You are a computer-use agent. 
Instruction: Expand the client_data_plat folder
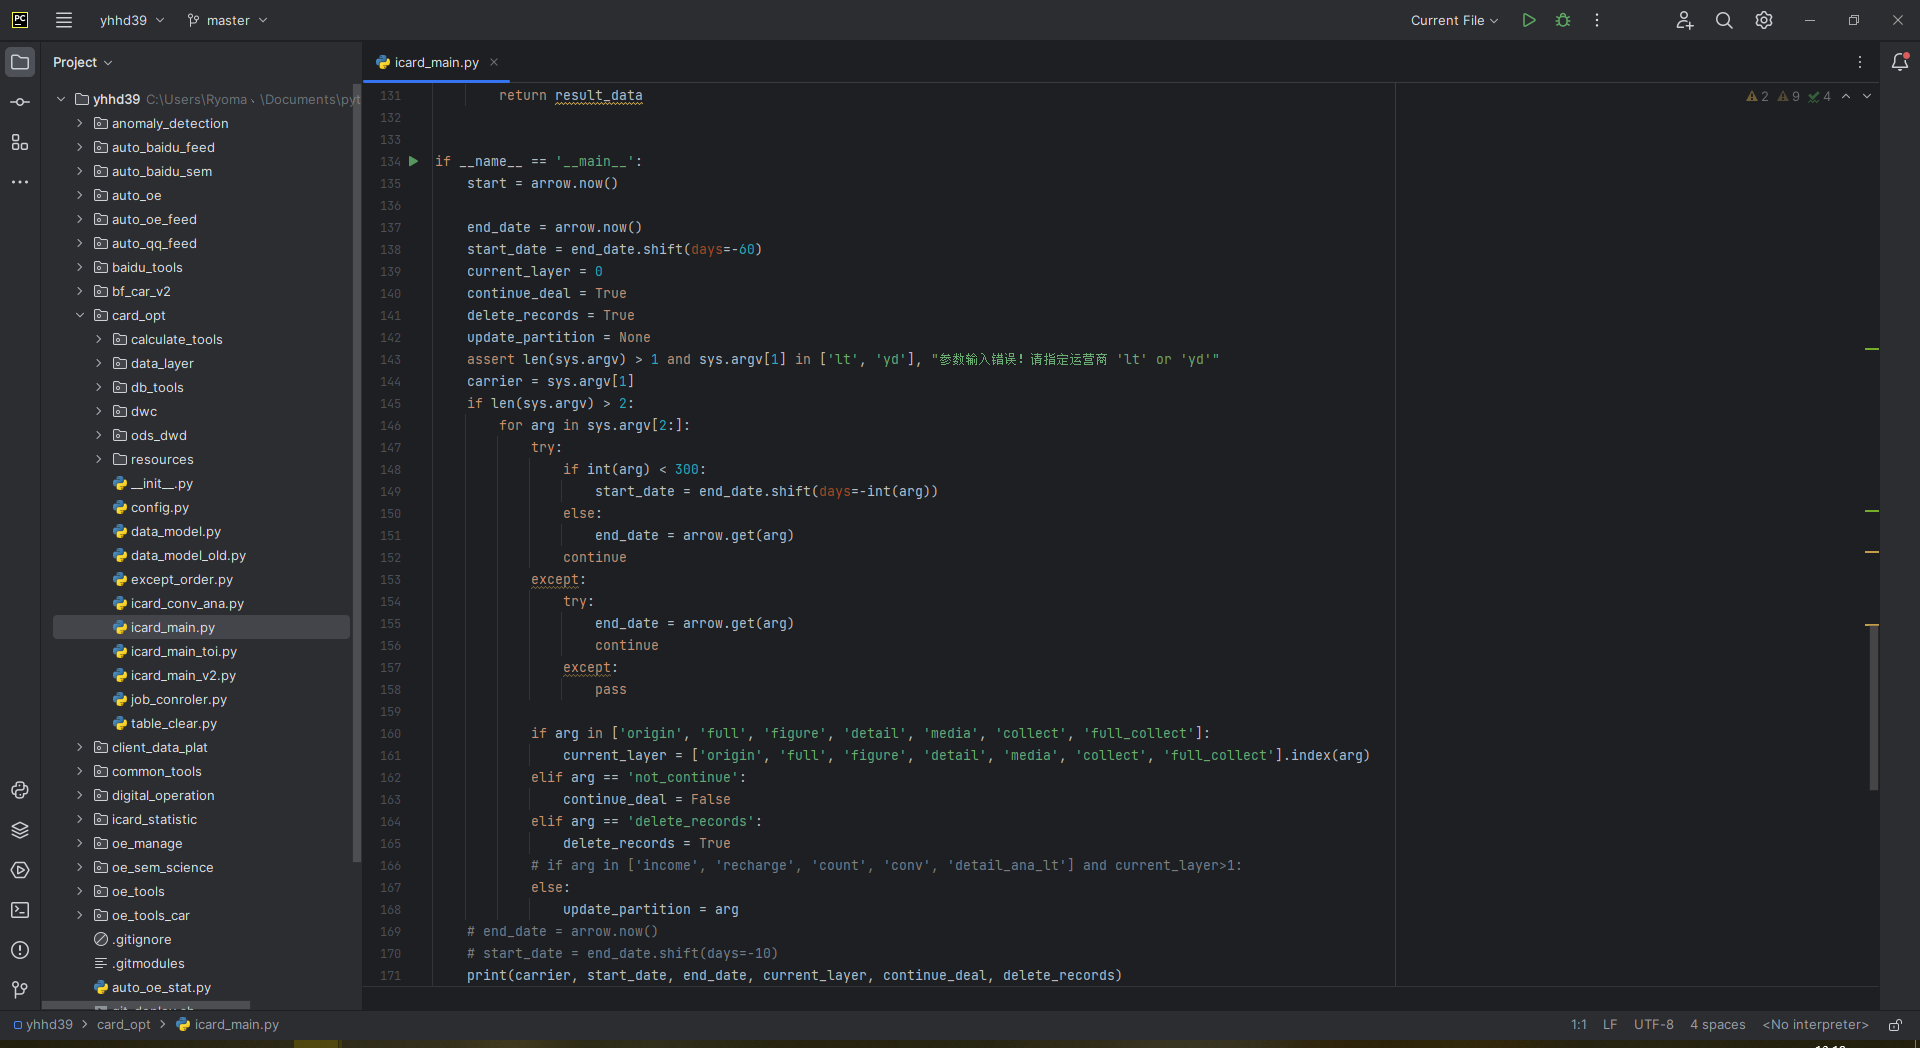pos(80,747)
